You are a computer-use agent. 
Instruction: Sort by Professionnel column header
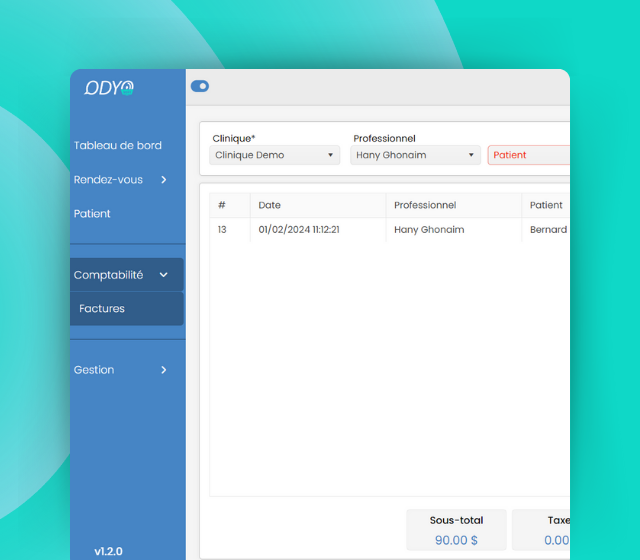coord(425,205)
